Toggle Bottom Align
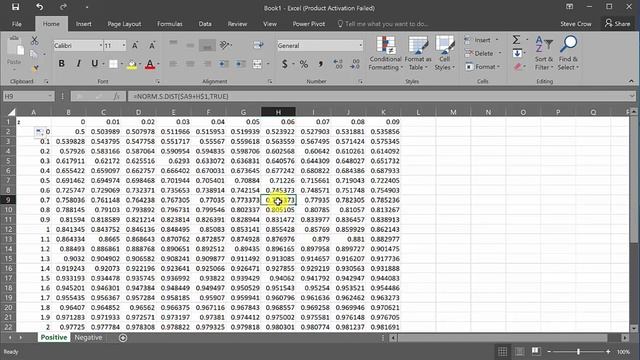Image resolution: width=640 pixels, height=360 pixels. coord(207,45)
